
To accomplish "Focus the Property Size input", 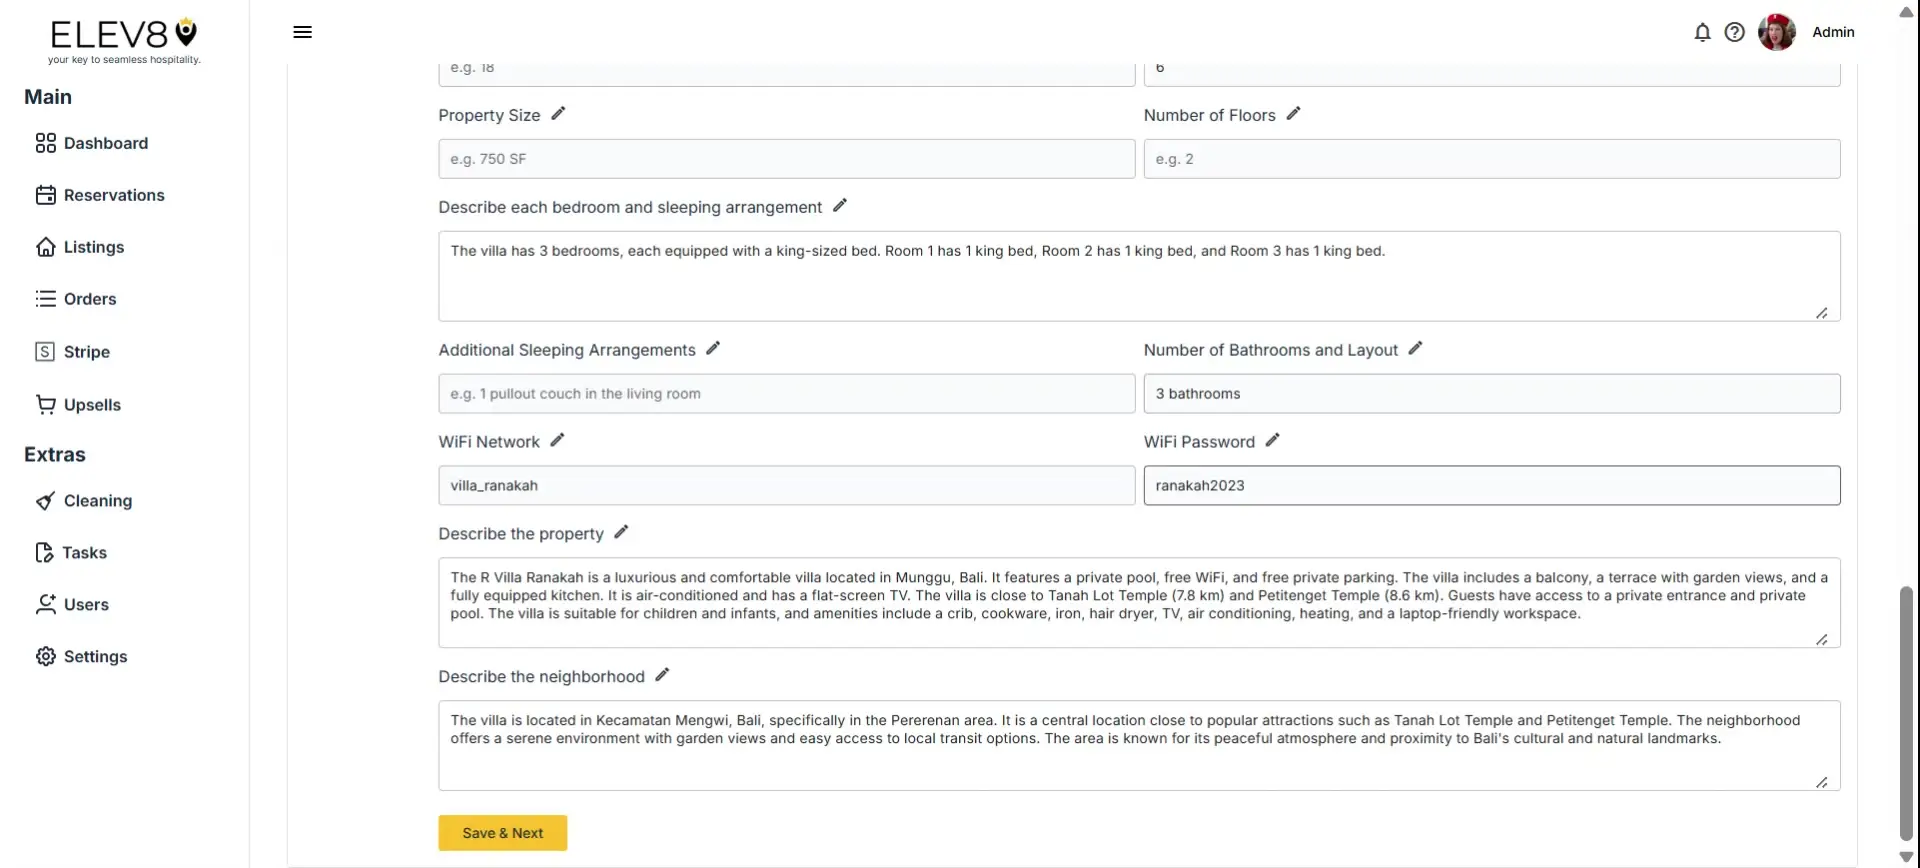I will (x=786, y=159).
